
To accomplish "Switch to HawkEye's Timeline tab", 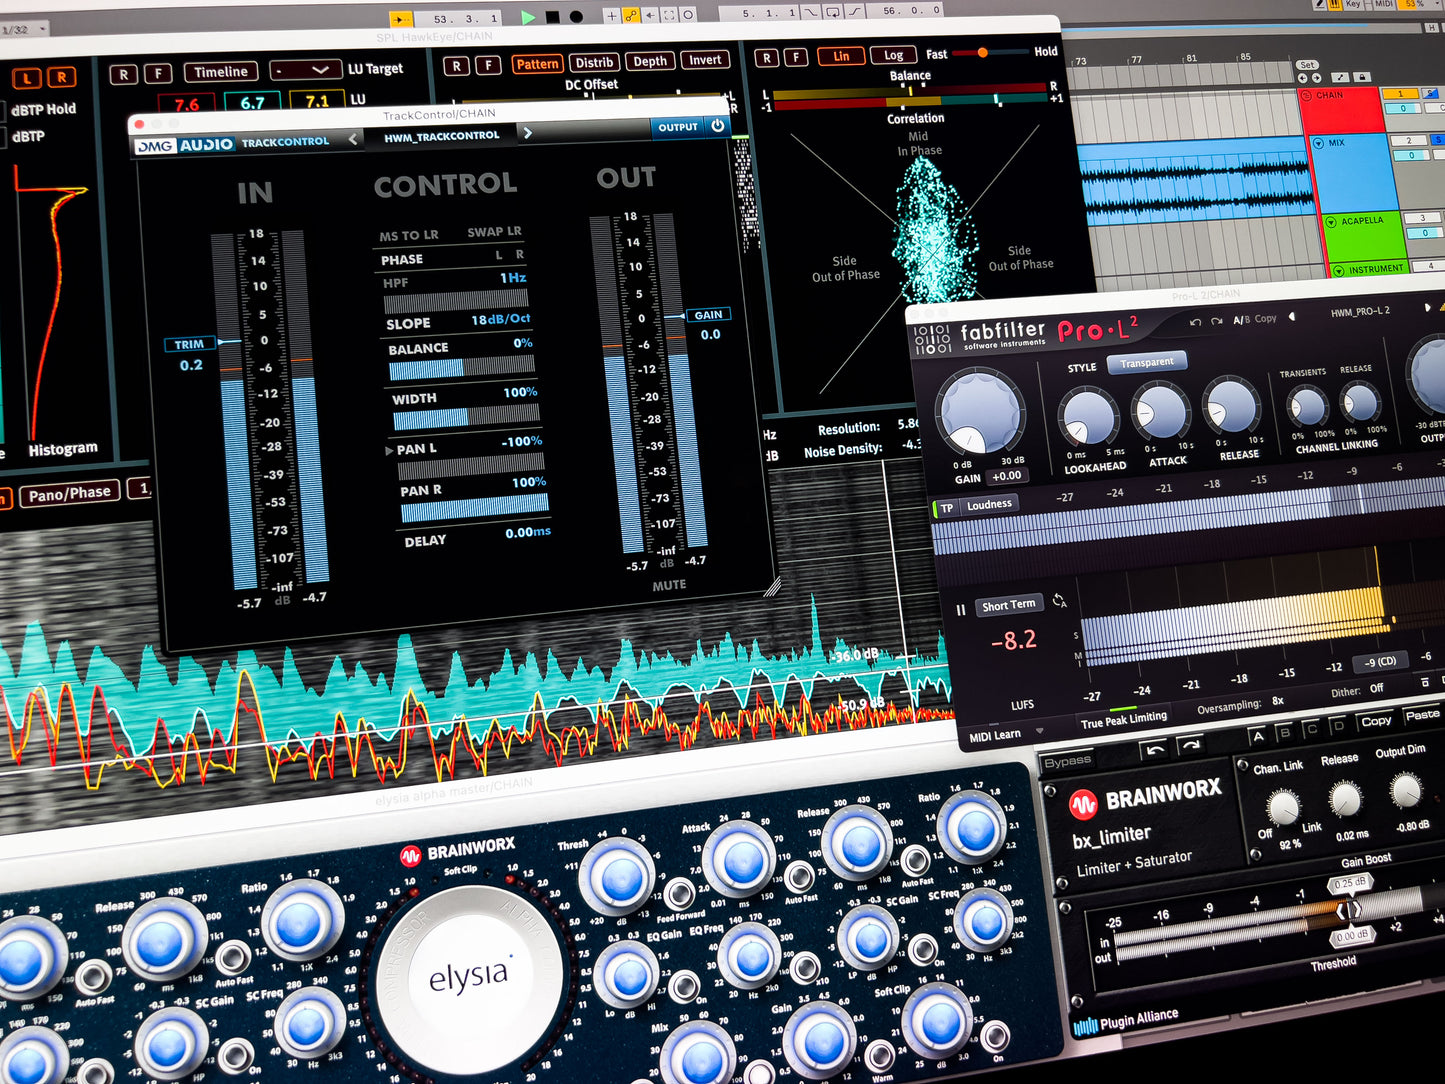I will [221, 72].
